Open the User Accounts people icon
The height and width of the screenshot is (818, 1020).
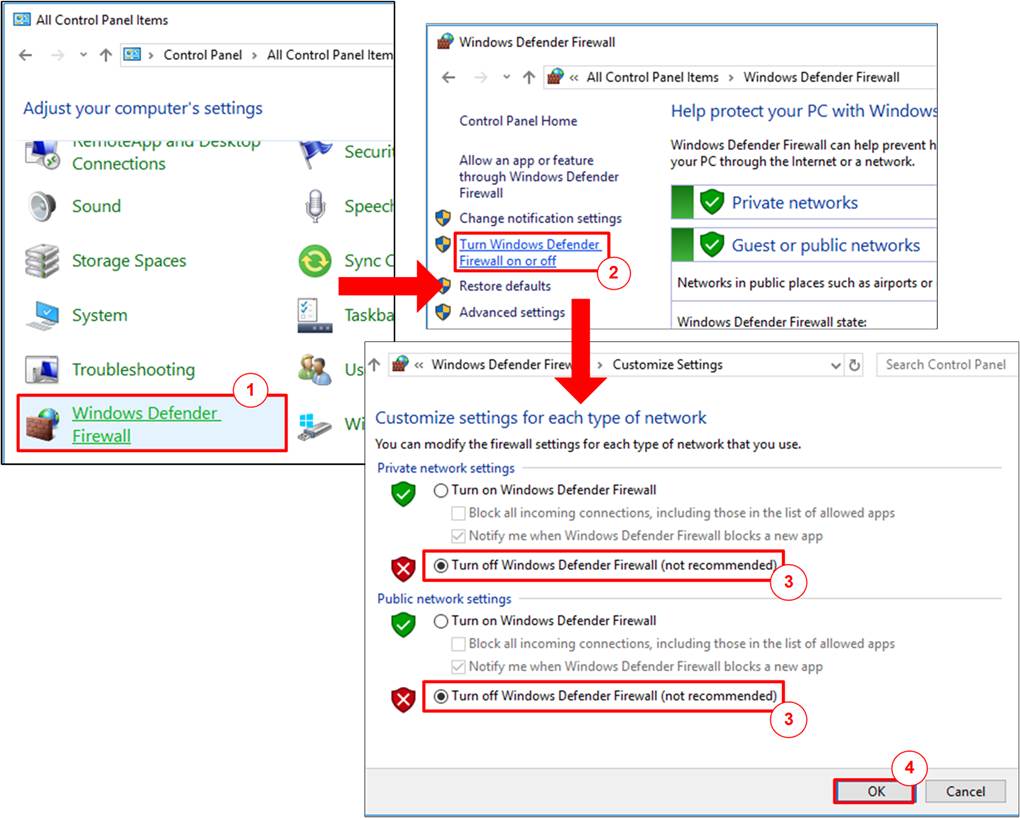click(x=315, y=369)
